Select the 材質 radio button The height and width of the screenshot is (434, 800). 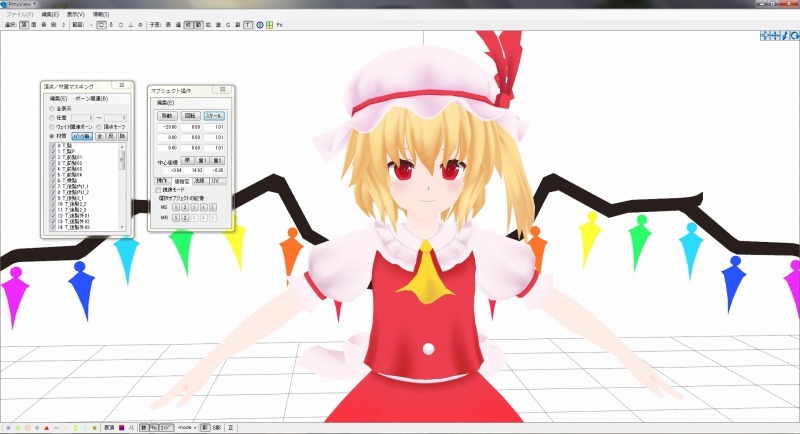[52, 136]
